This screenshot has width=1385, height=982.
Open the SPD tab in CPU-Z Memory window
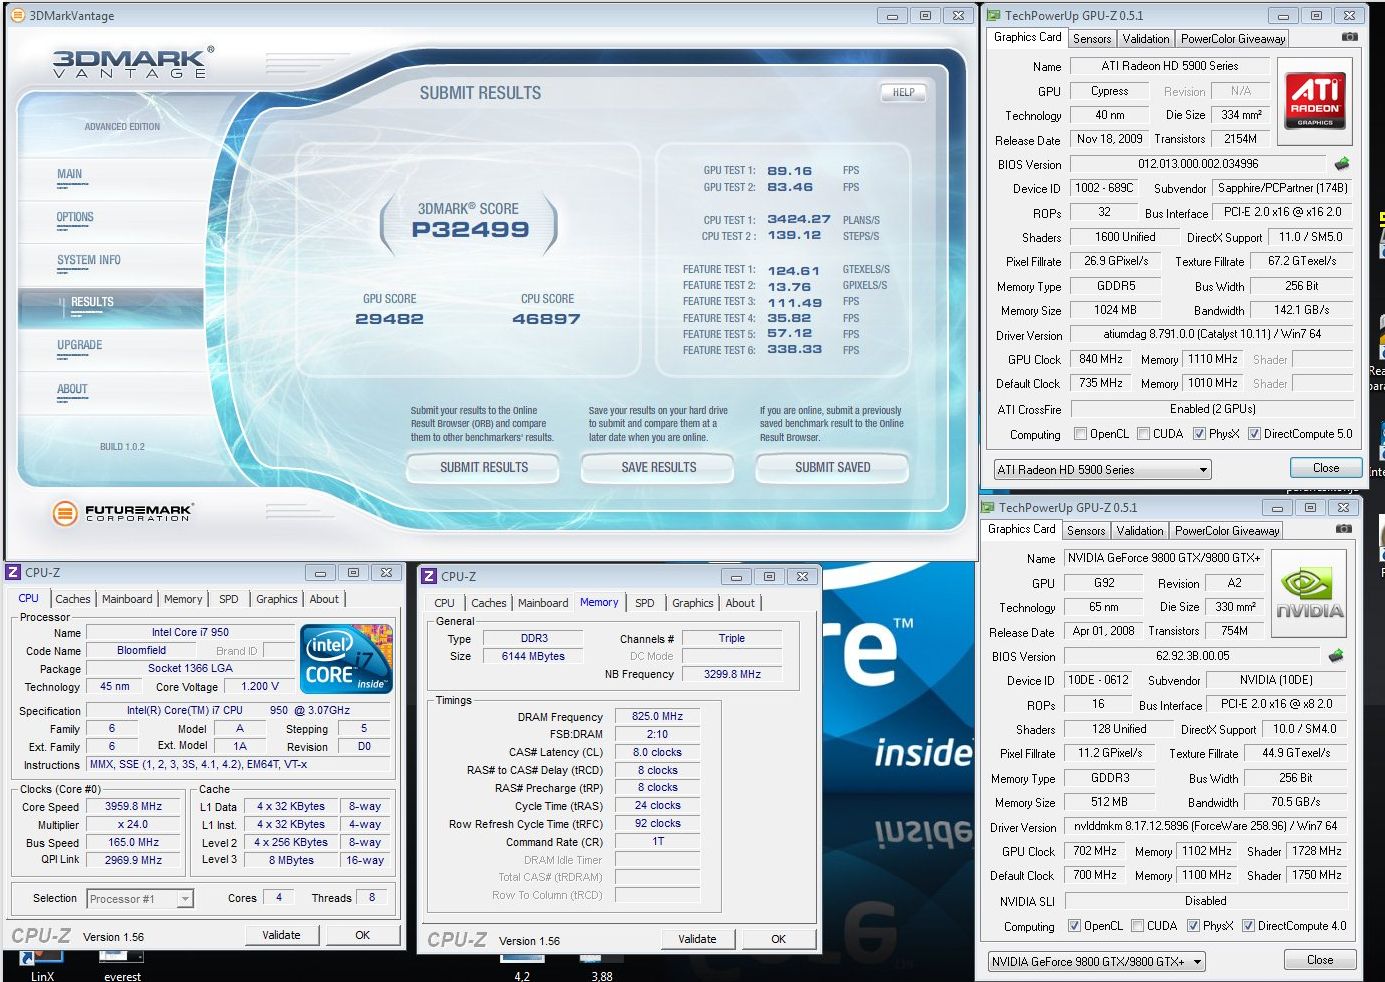[x=645, y=603]
